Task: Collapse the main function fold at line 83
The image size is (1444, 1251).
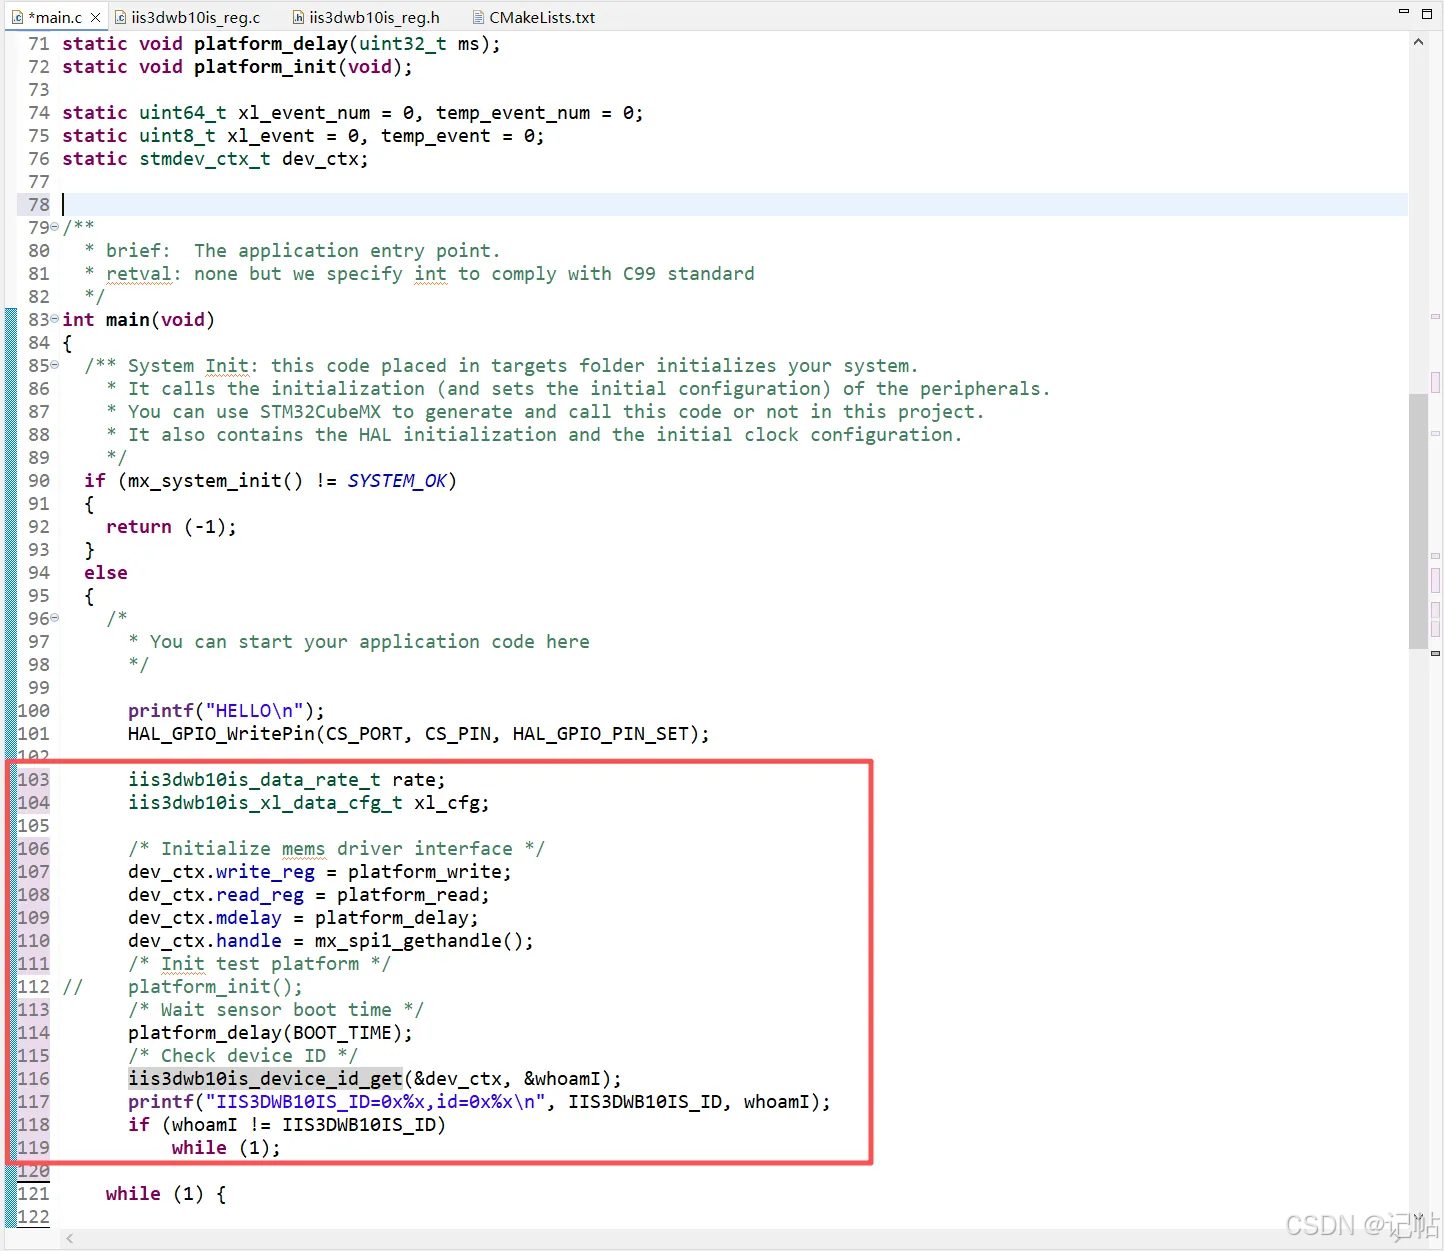Action: tap(54, 320)
